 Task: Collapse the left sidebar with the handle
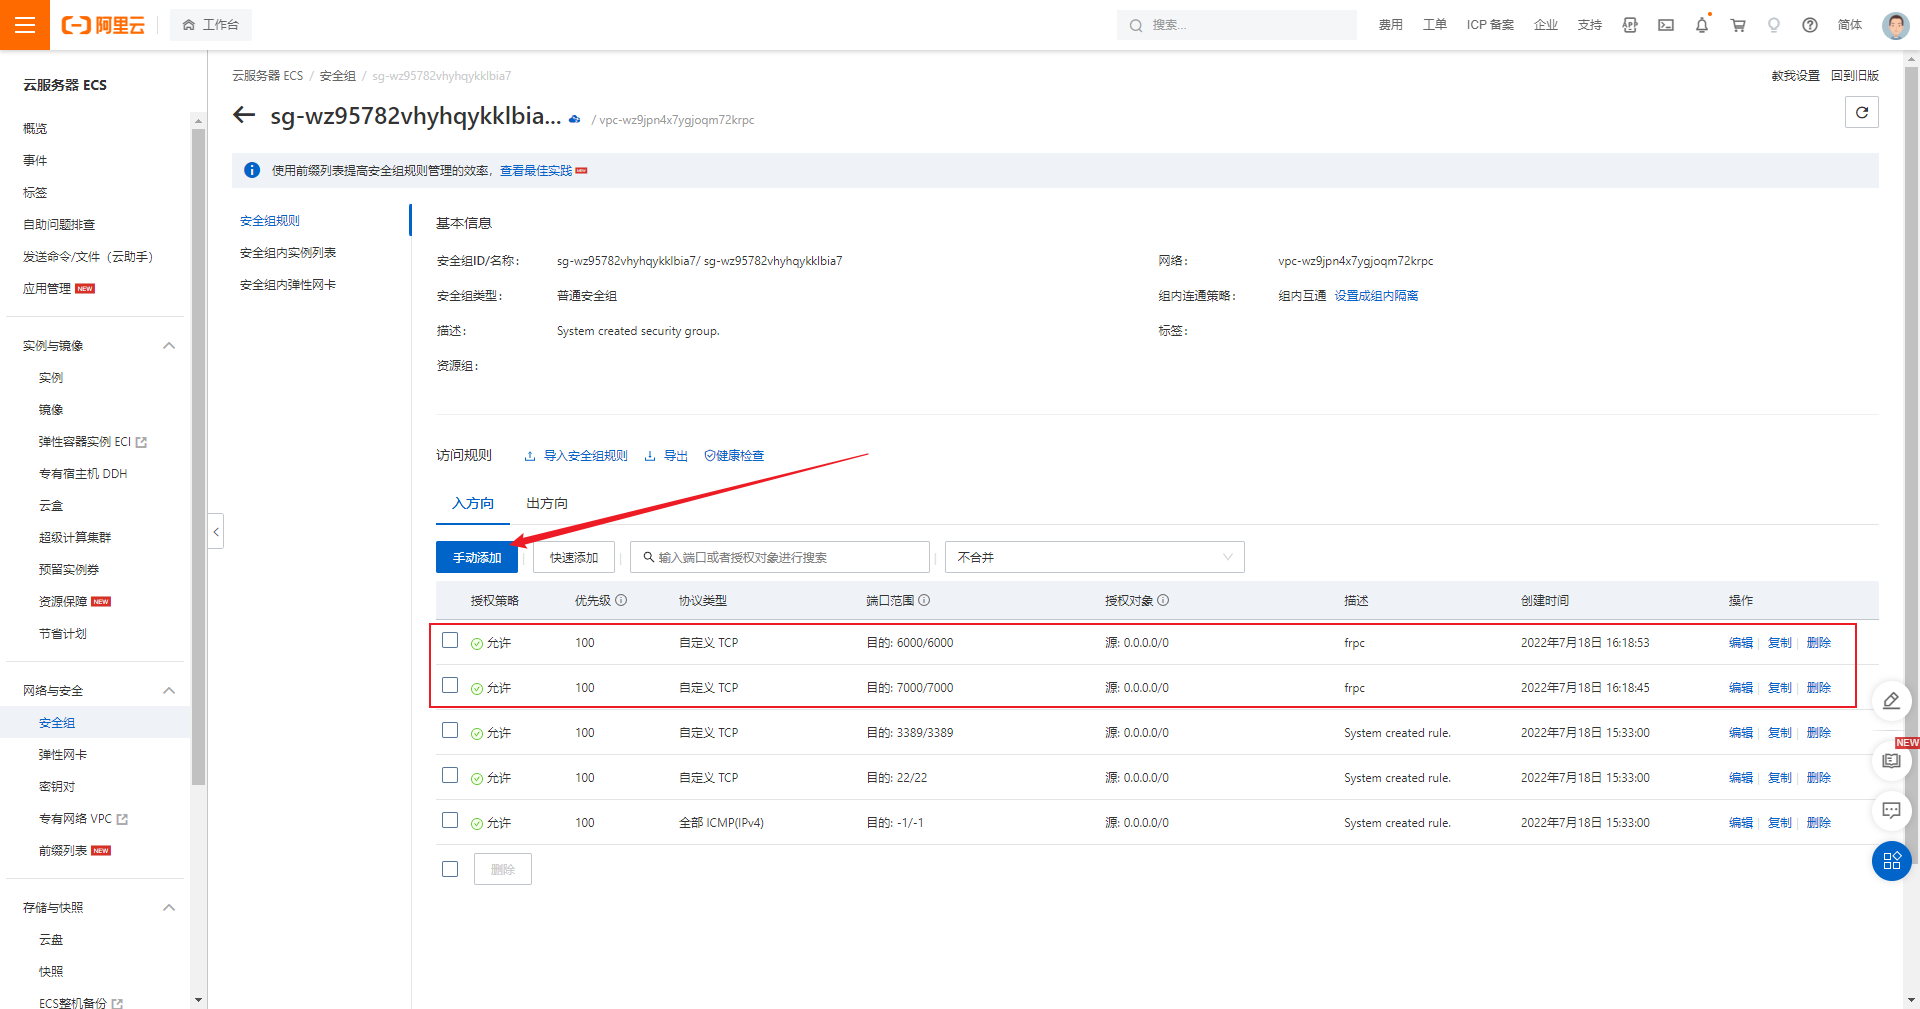click(x=216, y=531)
